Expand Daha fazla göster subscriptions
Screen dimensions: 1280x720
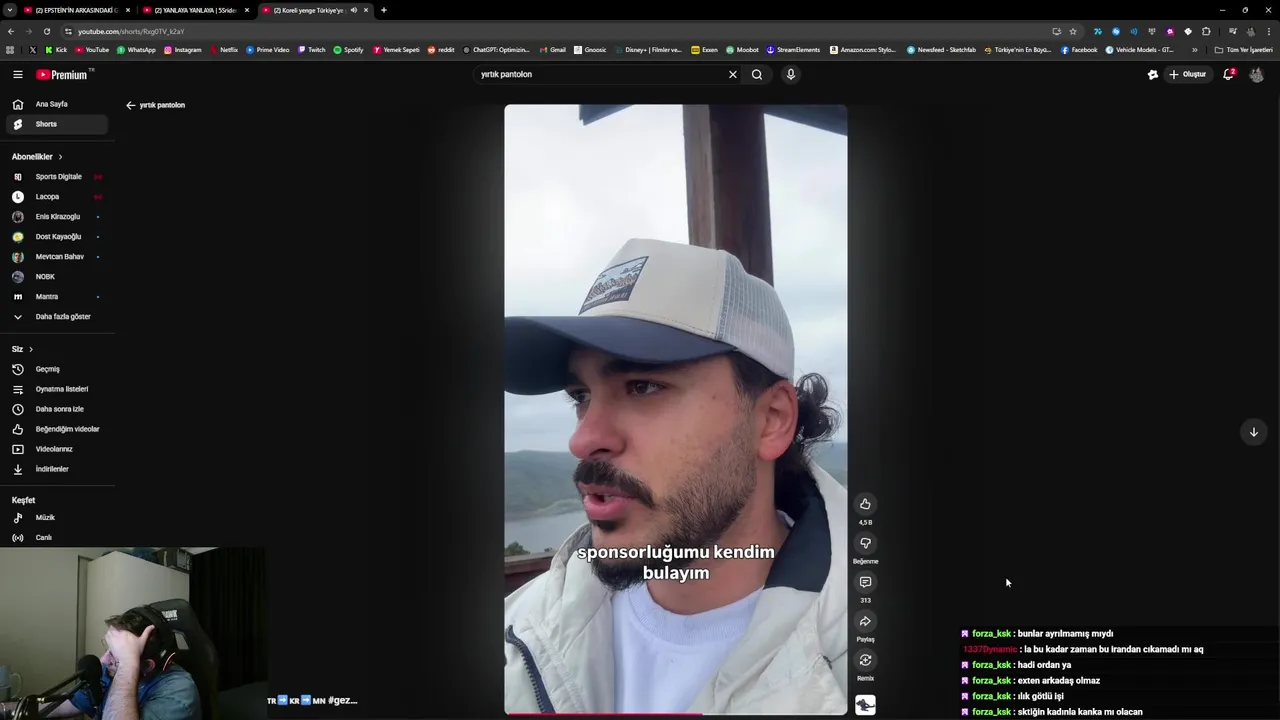(x=57, y=317)
